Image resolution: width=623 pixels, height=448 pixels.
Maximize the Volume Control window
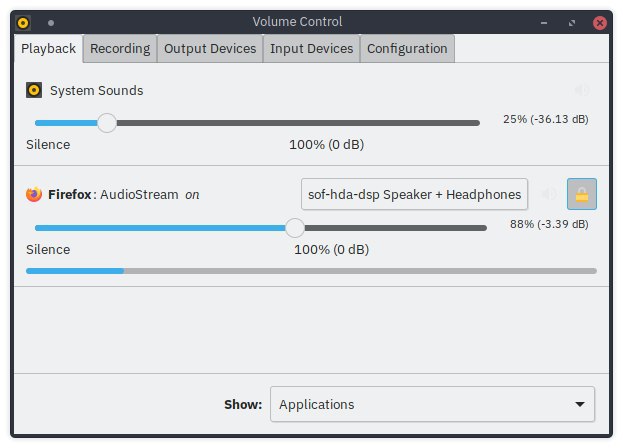(572, 23)
